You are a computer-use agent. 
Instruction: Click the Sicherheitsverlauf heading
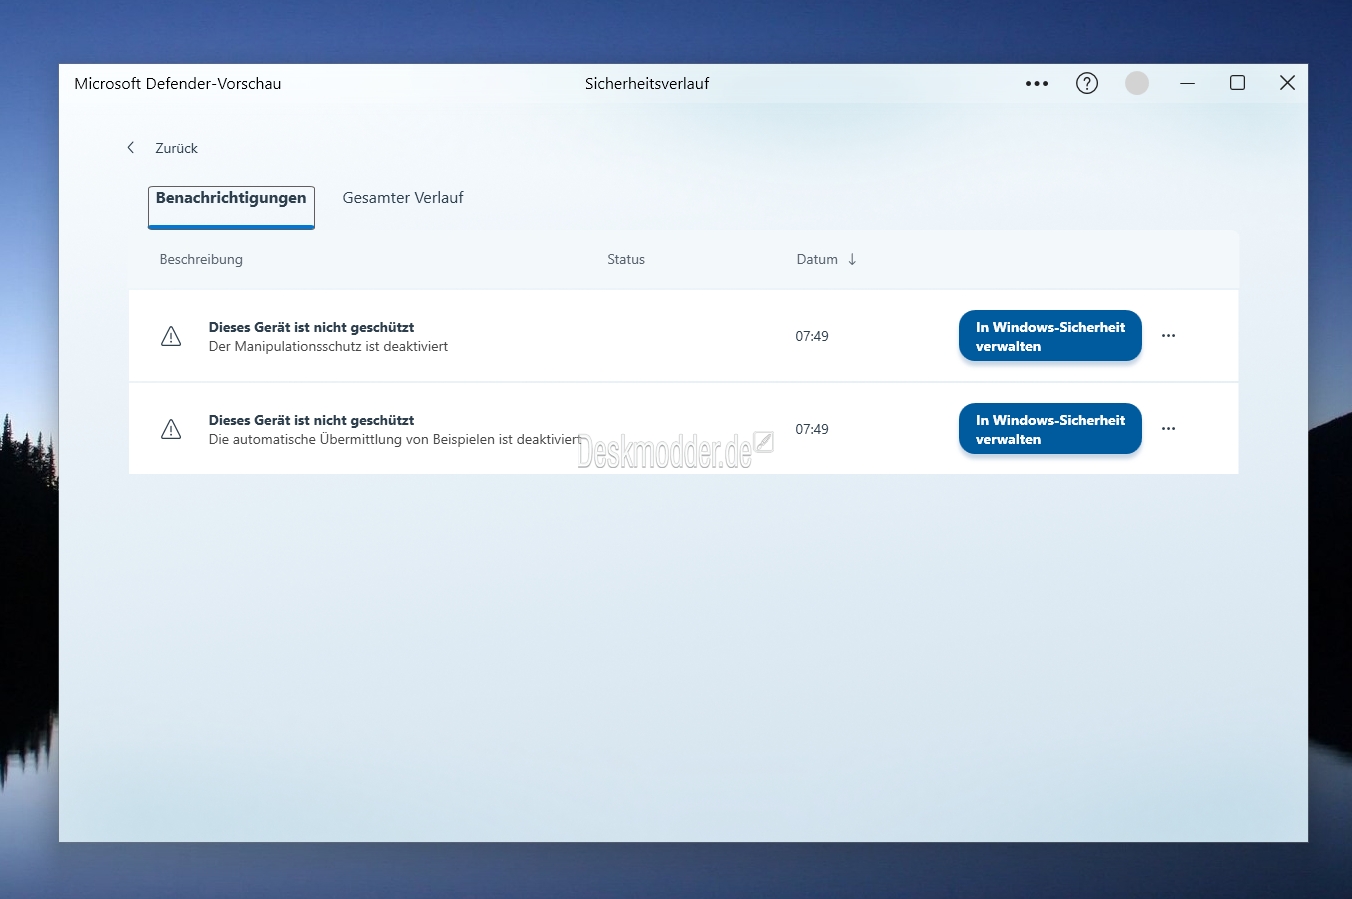[647, 84]
